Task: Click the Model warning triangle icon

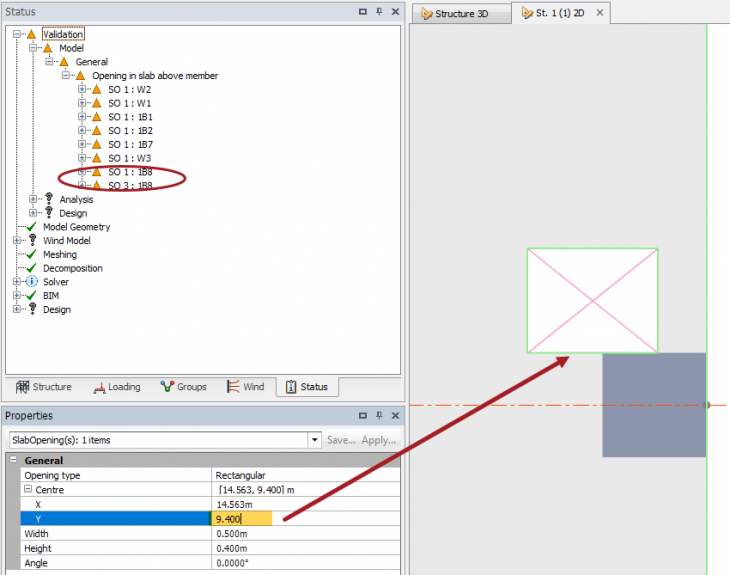Action: coord(47,48)
